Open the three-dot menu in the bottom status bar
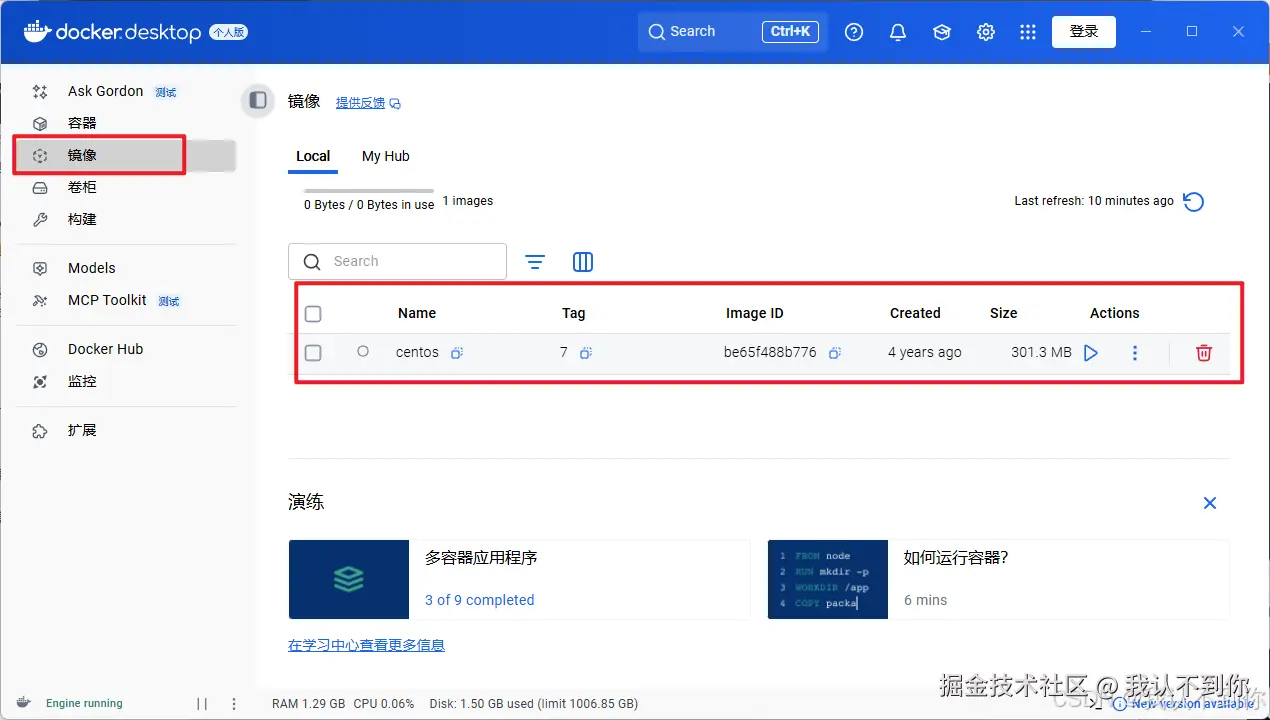Screen dimensions: 1270x720 coord(233,703)
